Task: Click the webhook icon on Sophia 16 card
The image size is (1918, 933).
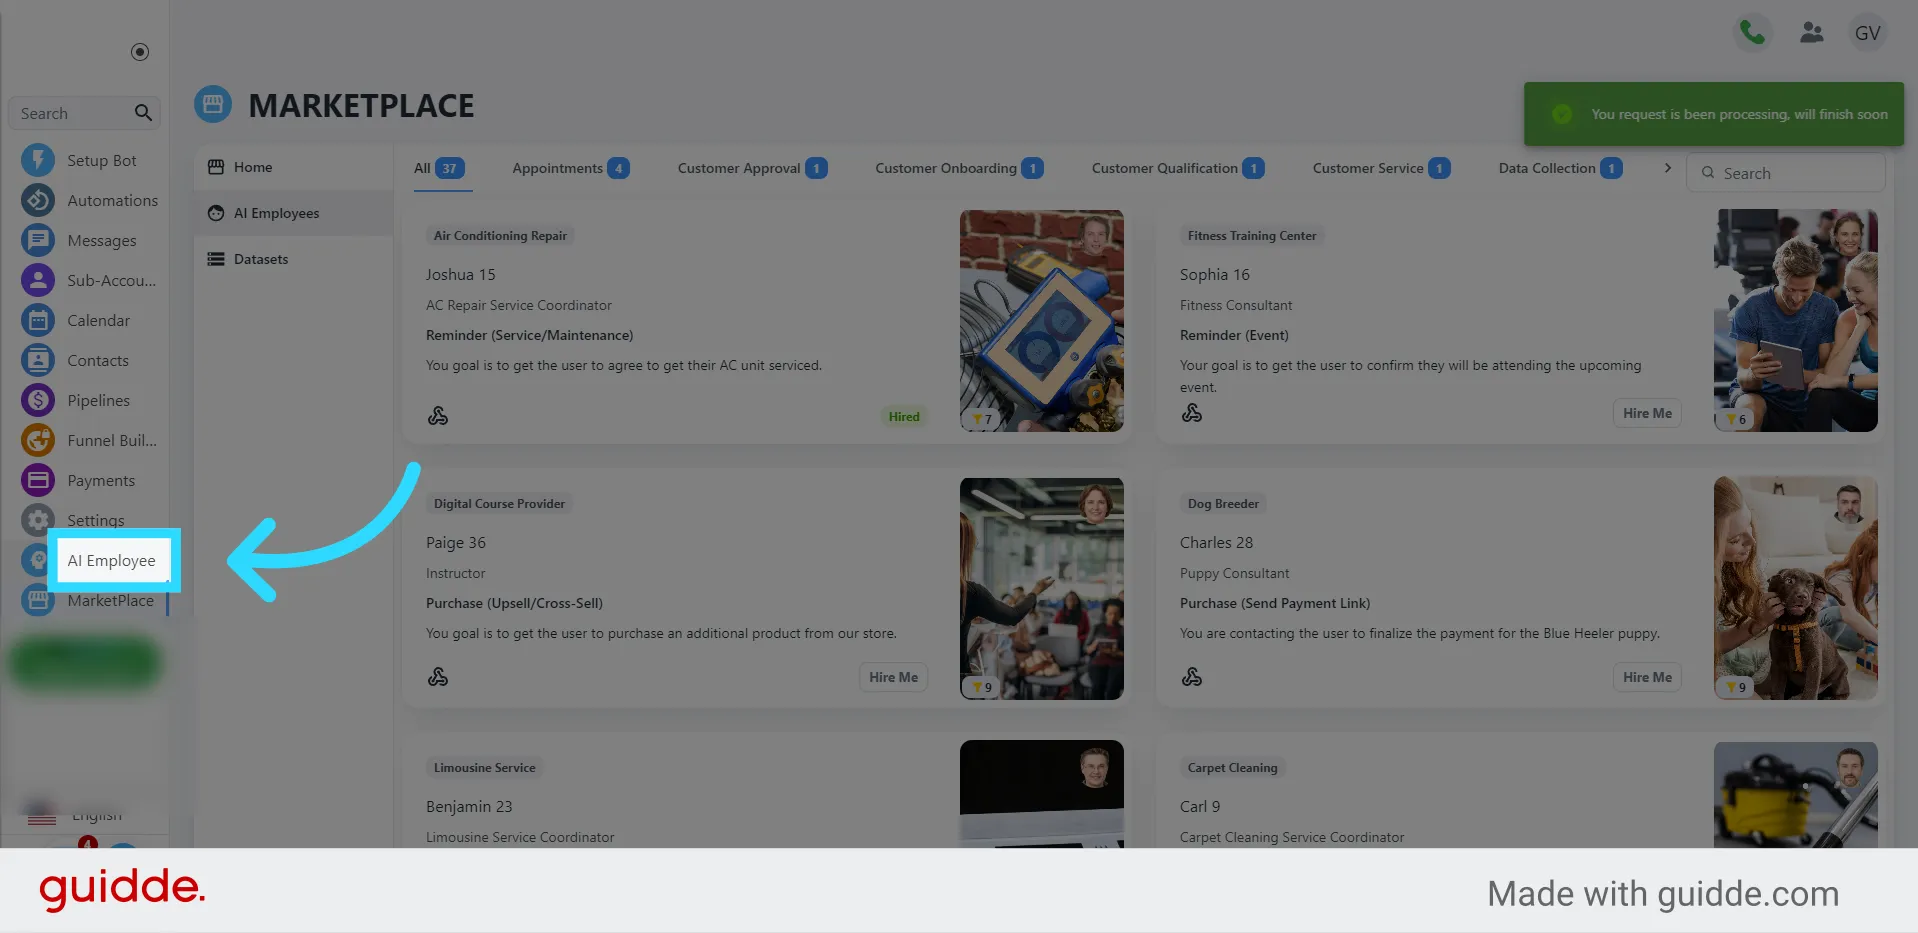Action: point(1192,413)
